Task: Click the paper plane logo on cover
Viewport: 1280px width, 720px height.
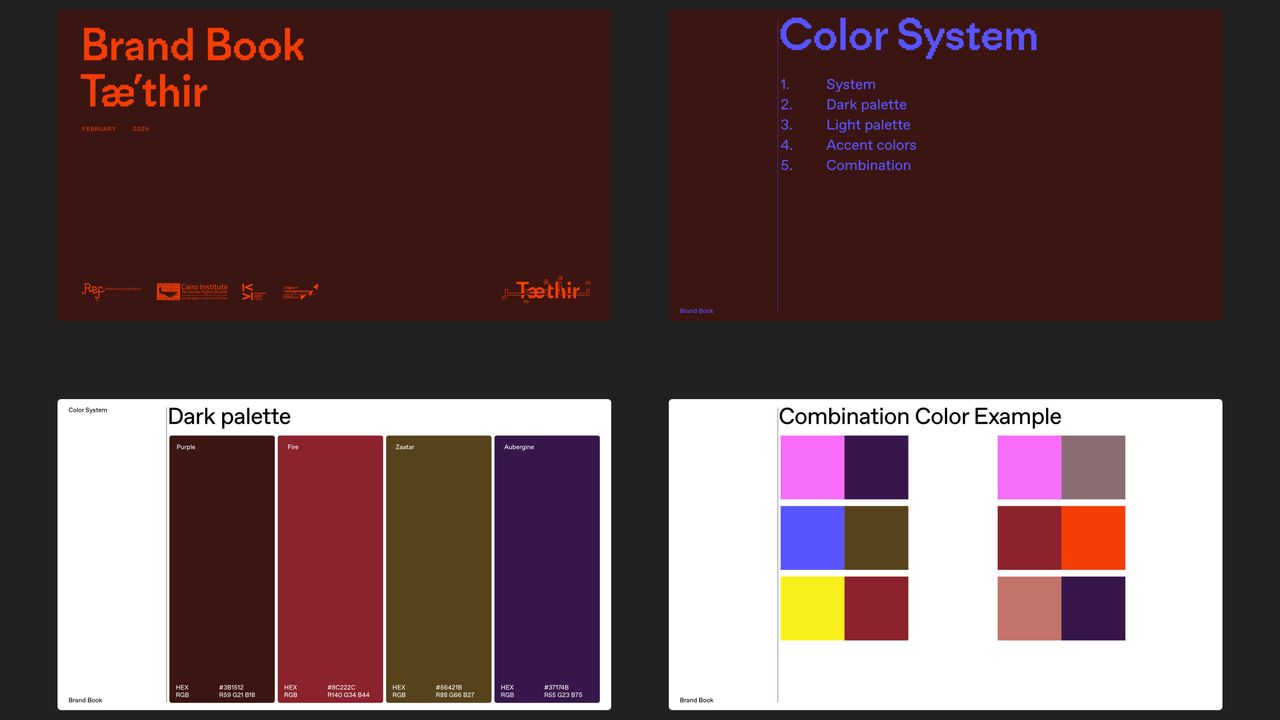Action: [300, 291]
